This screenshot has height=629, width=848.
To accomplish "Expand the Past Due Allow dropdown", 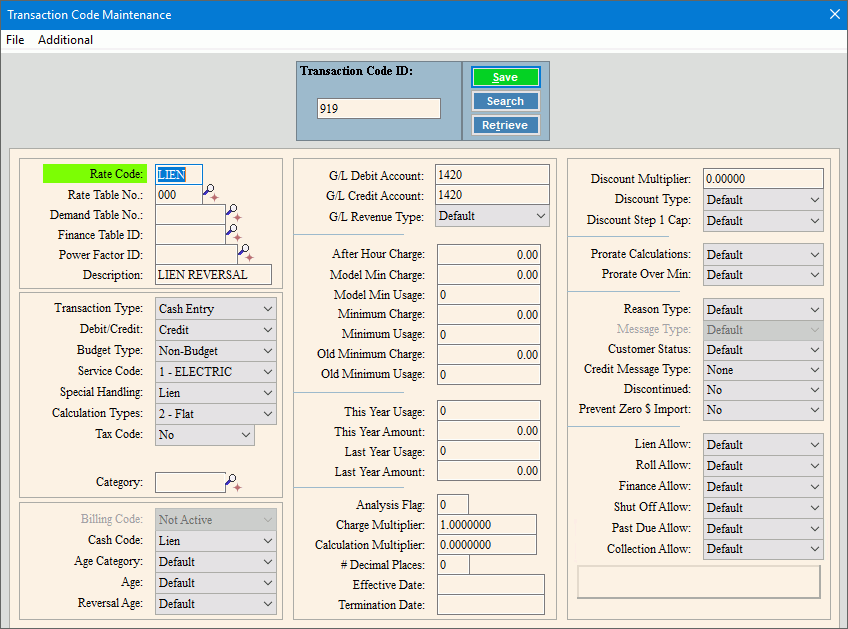I will point(763,528).
